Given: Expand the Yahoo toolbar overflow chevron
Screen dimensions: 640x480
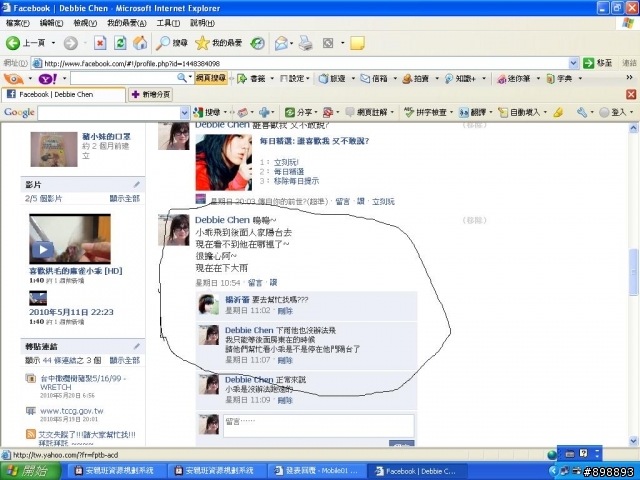Looking at the screenshot, I should (x=629, y=78).
